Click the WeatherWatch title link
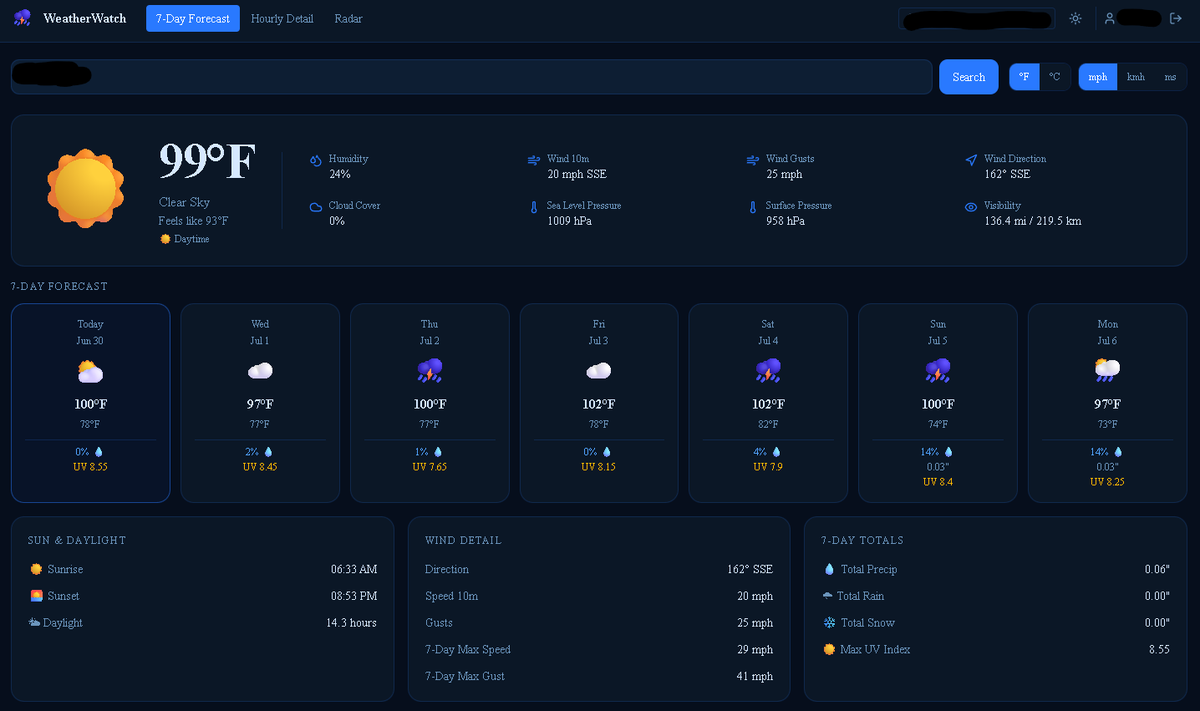Image resolution: width=1200 pixels, height=711 pixels. [85, 18]
